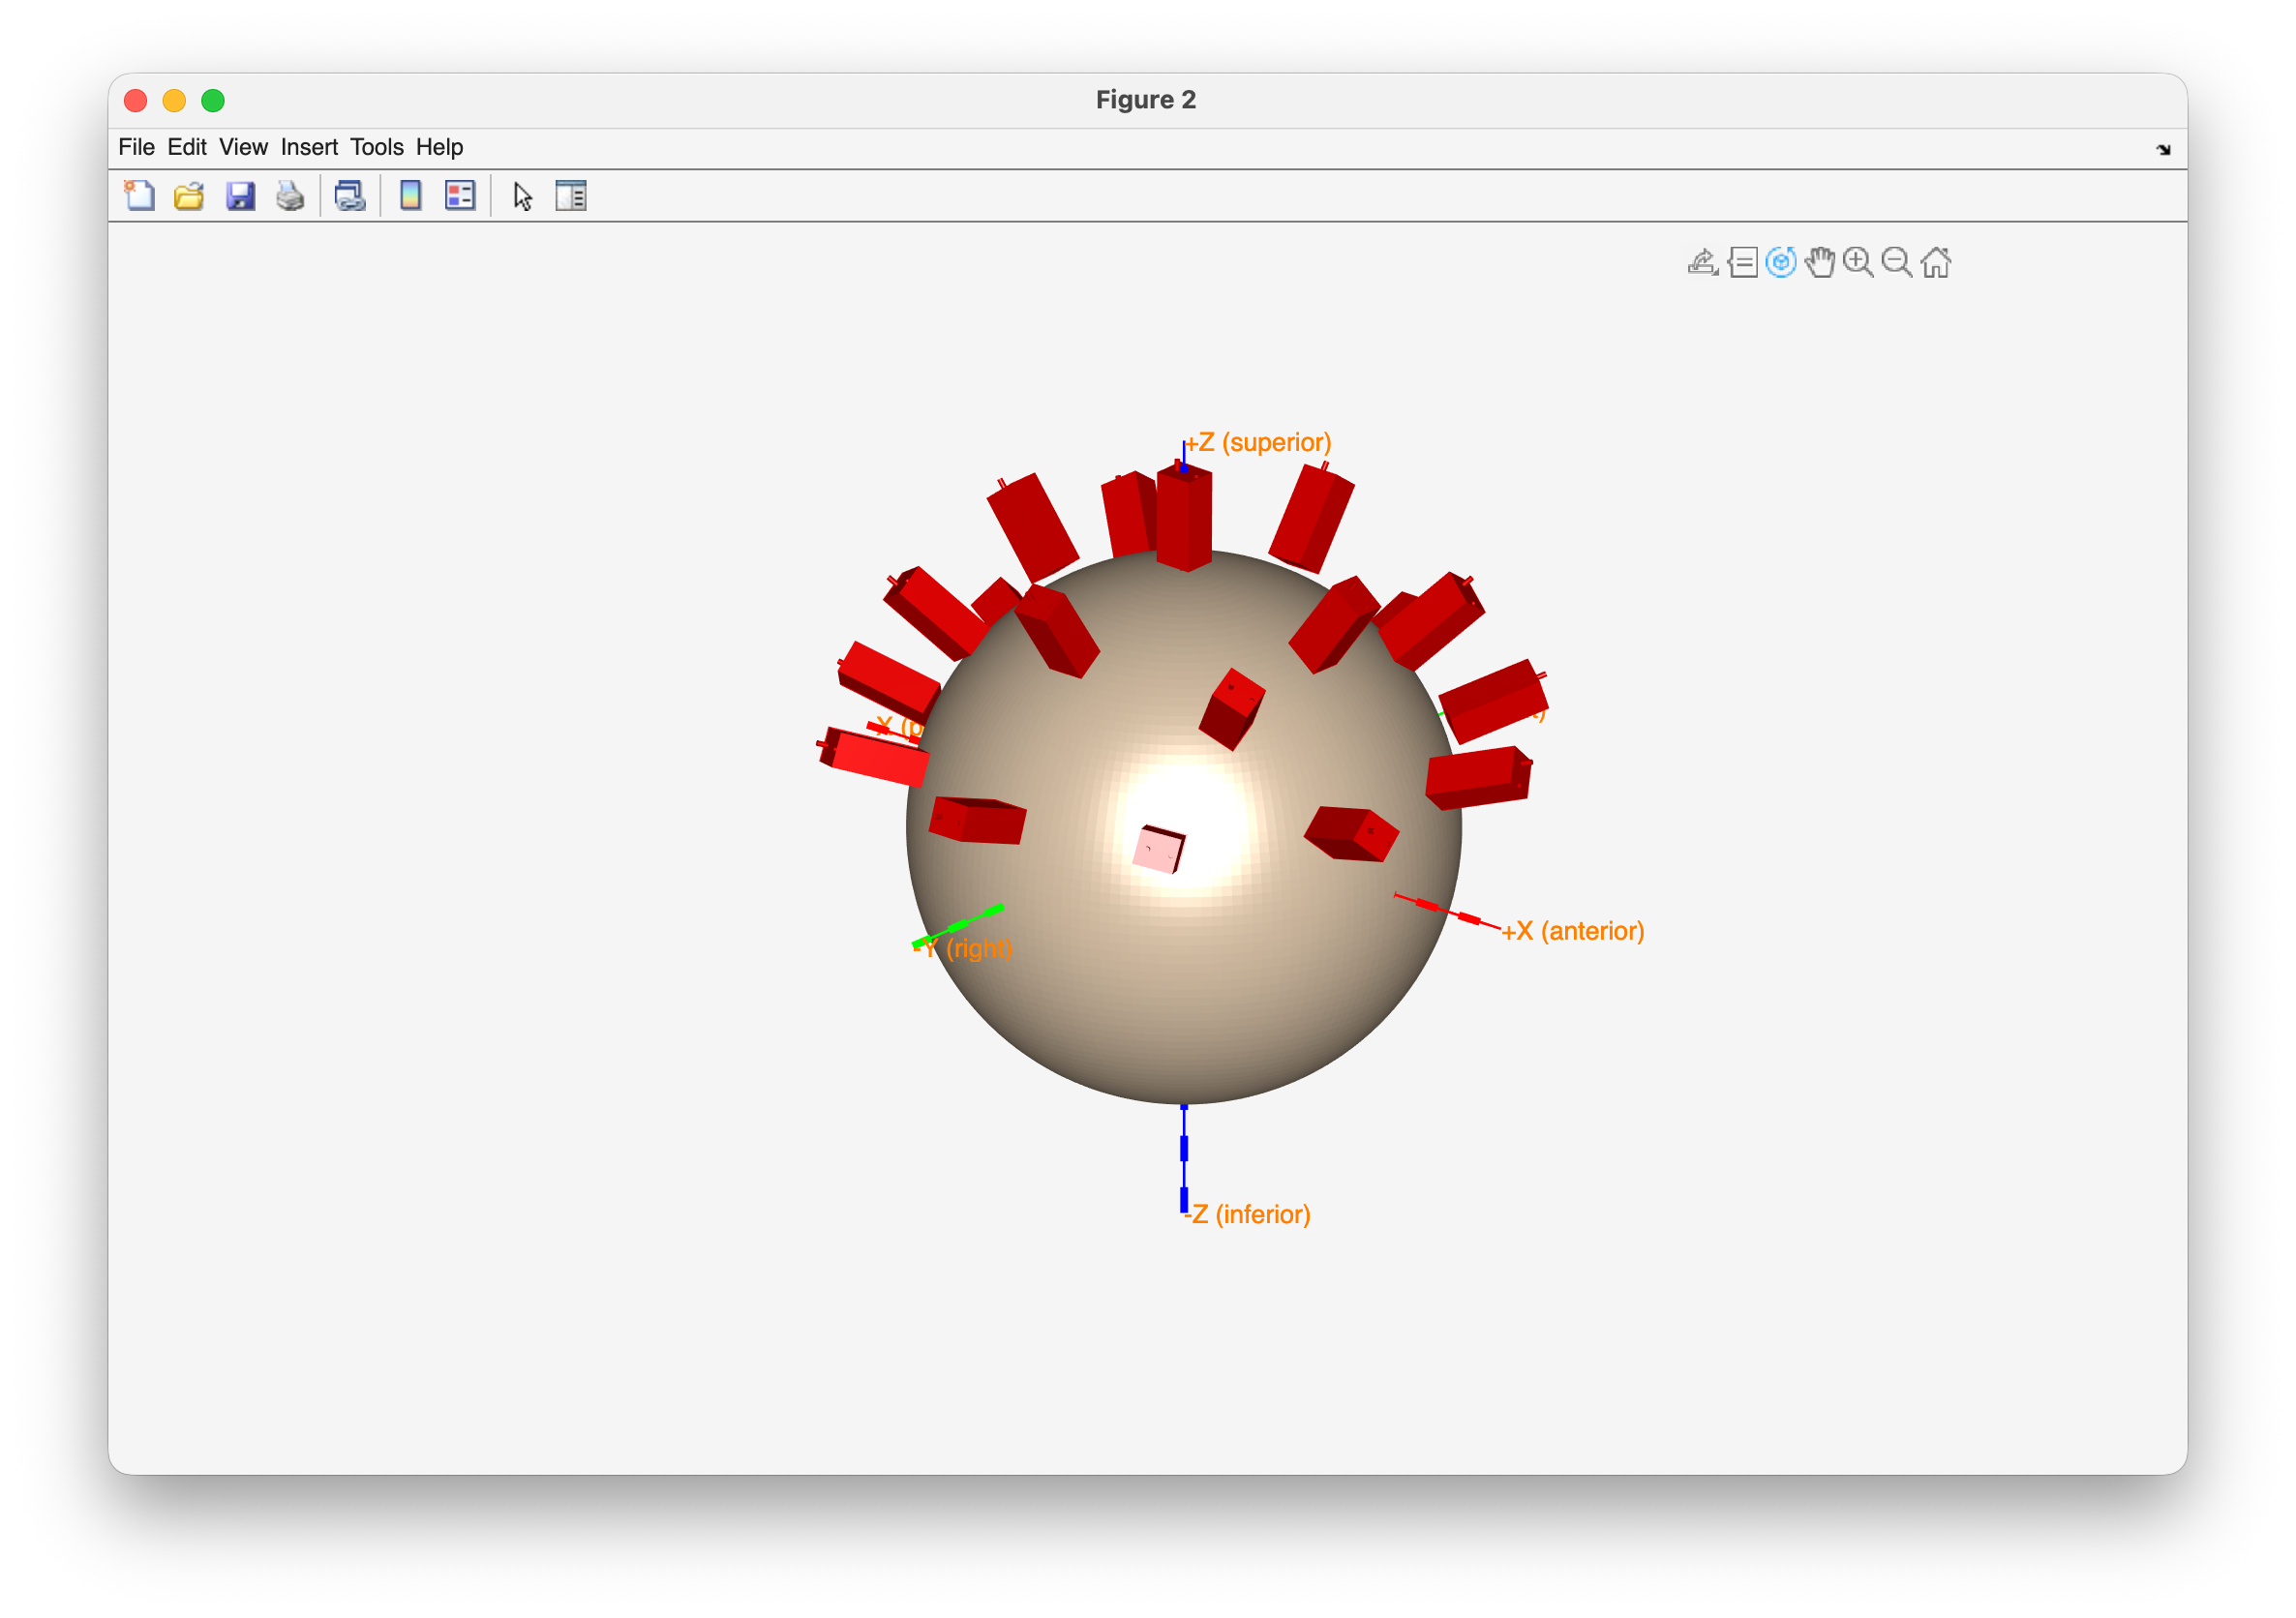Click the pink sensor on the sphere
Viewport: 2296px width, 1618px height.
coord(1158,851)
